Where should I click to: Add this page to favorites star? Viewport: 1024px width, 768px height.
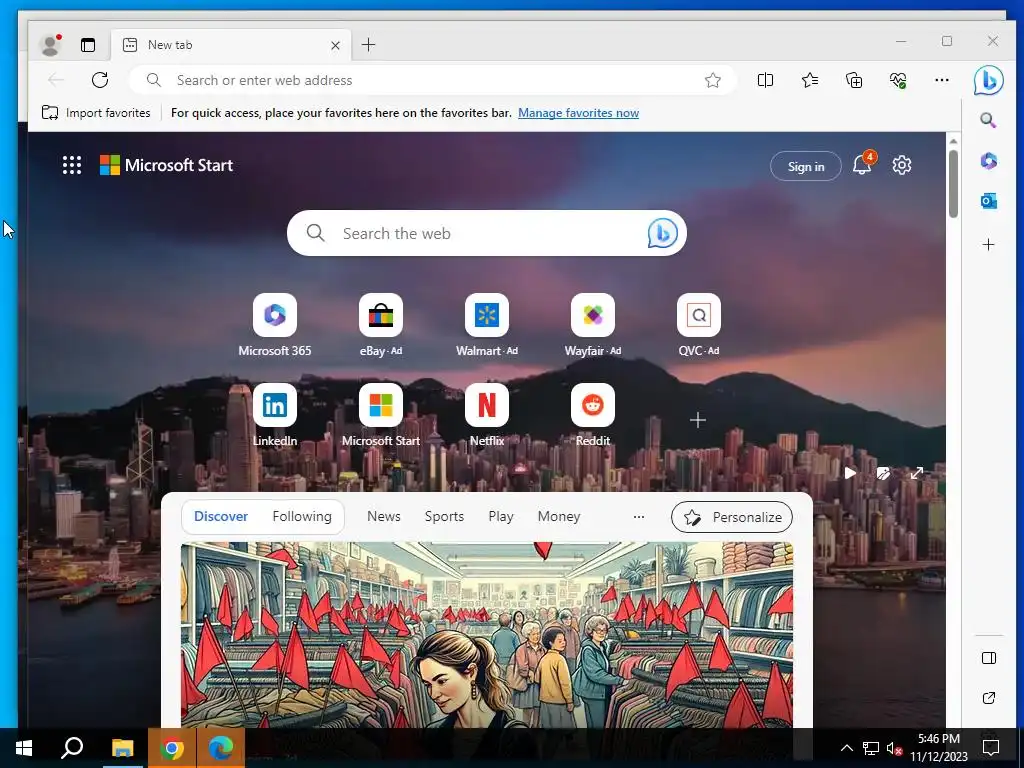pos(712,80)
